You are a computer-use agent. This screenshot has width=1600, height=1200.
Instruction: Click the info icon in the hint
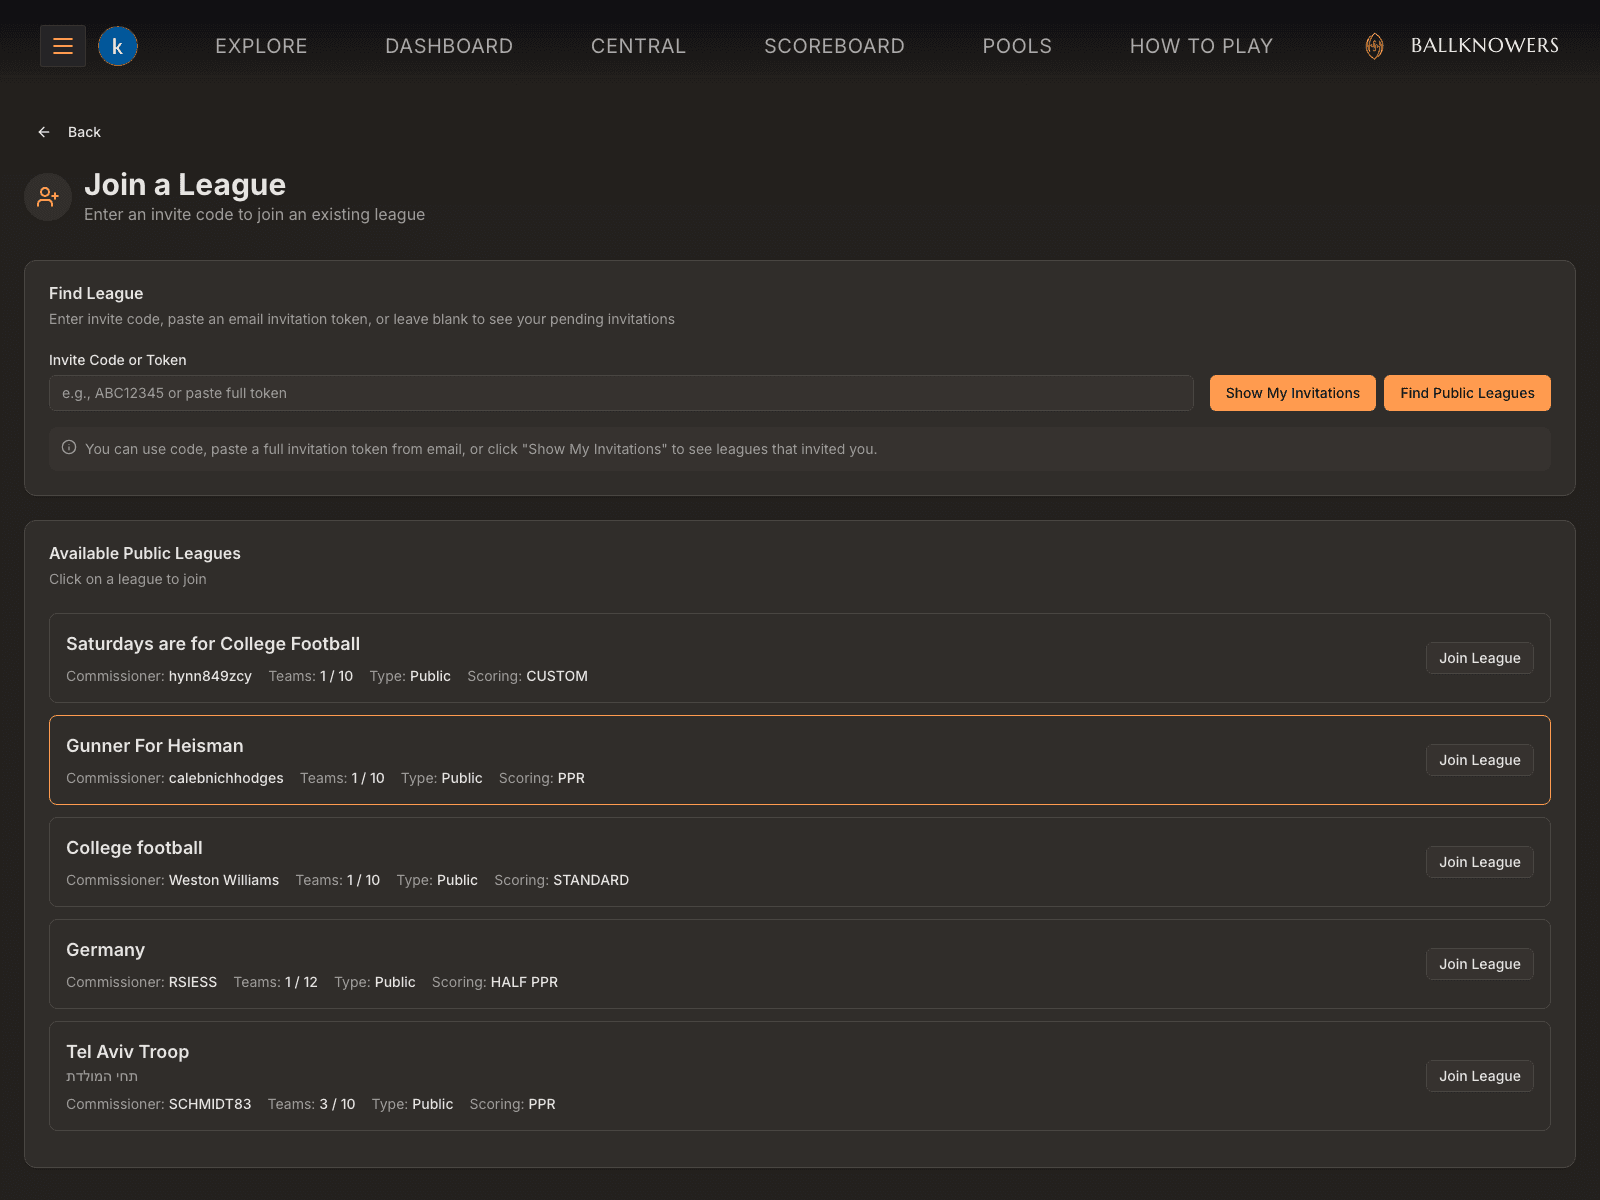point(69,448)
